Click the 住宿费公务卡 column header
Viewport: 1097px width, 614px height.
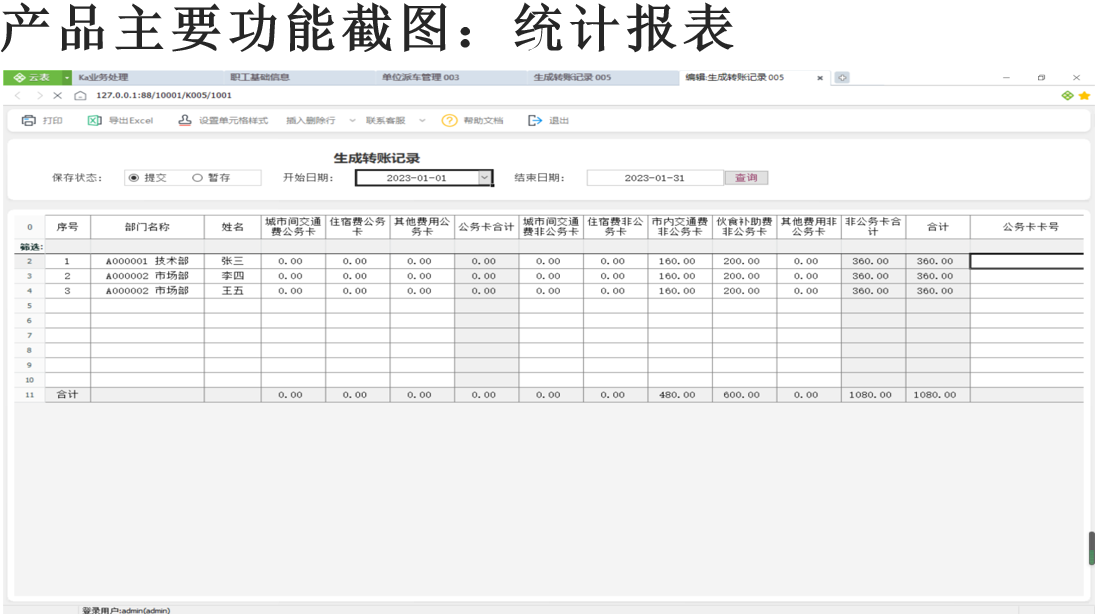tap(358, 227)
